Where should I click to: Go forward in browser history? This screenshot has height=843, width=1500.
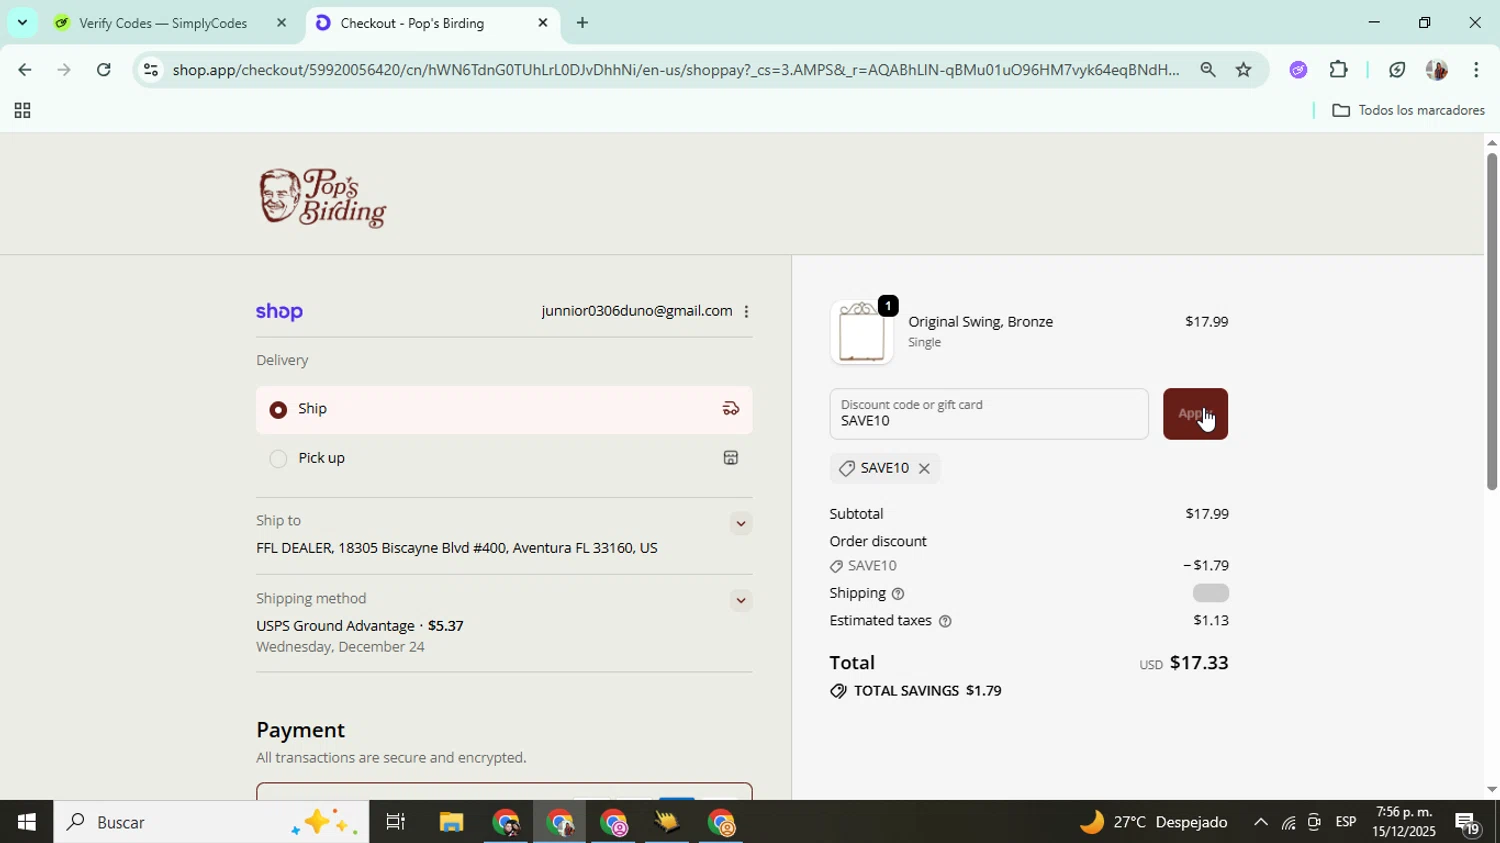tap(64, 70)
